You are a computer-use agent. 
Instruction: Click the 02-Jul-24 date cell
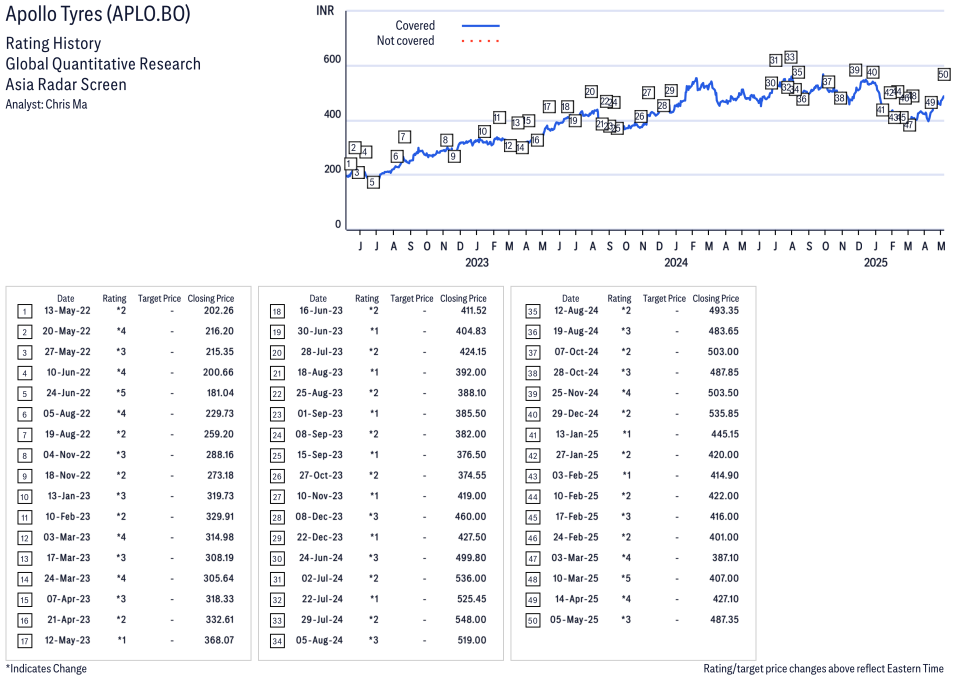tap(322, 579)
